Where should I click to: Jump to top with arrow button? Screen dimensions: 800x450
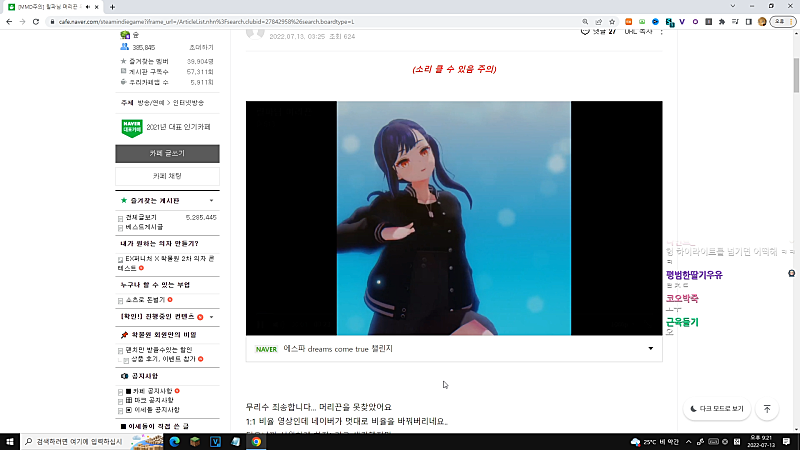[x=767, y=409]
